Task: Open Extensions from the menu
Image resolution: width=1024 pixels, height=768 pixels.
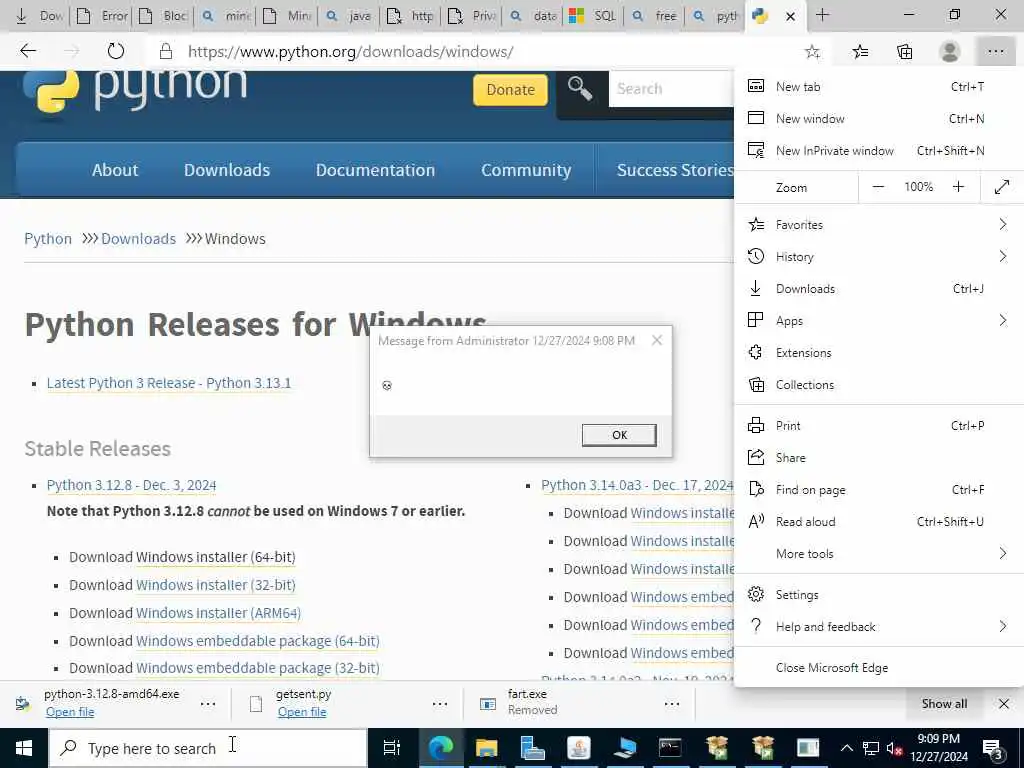Action: pos(878,353)
